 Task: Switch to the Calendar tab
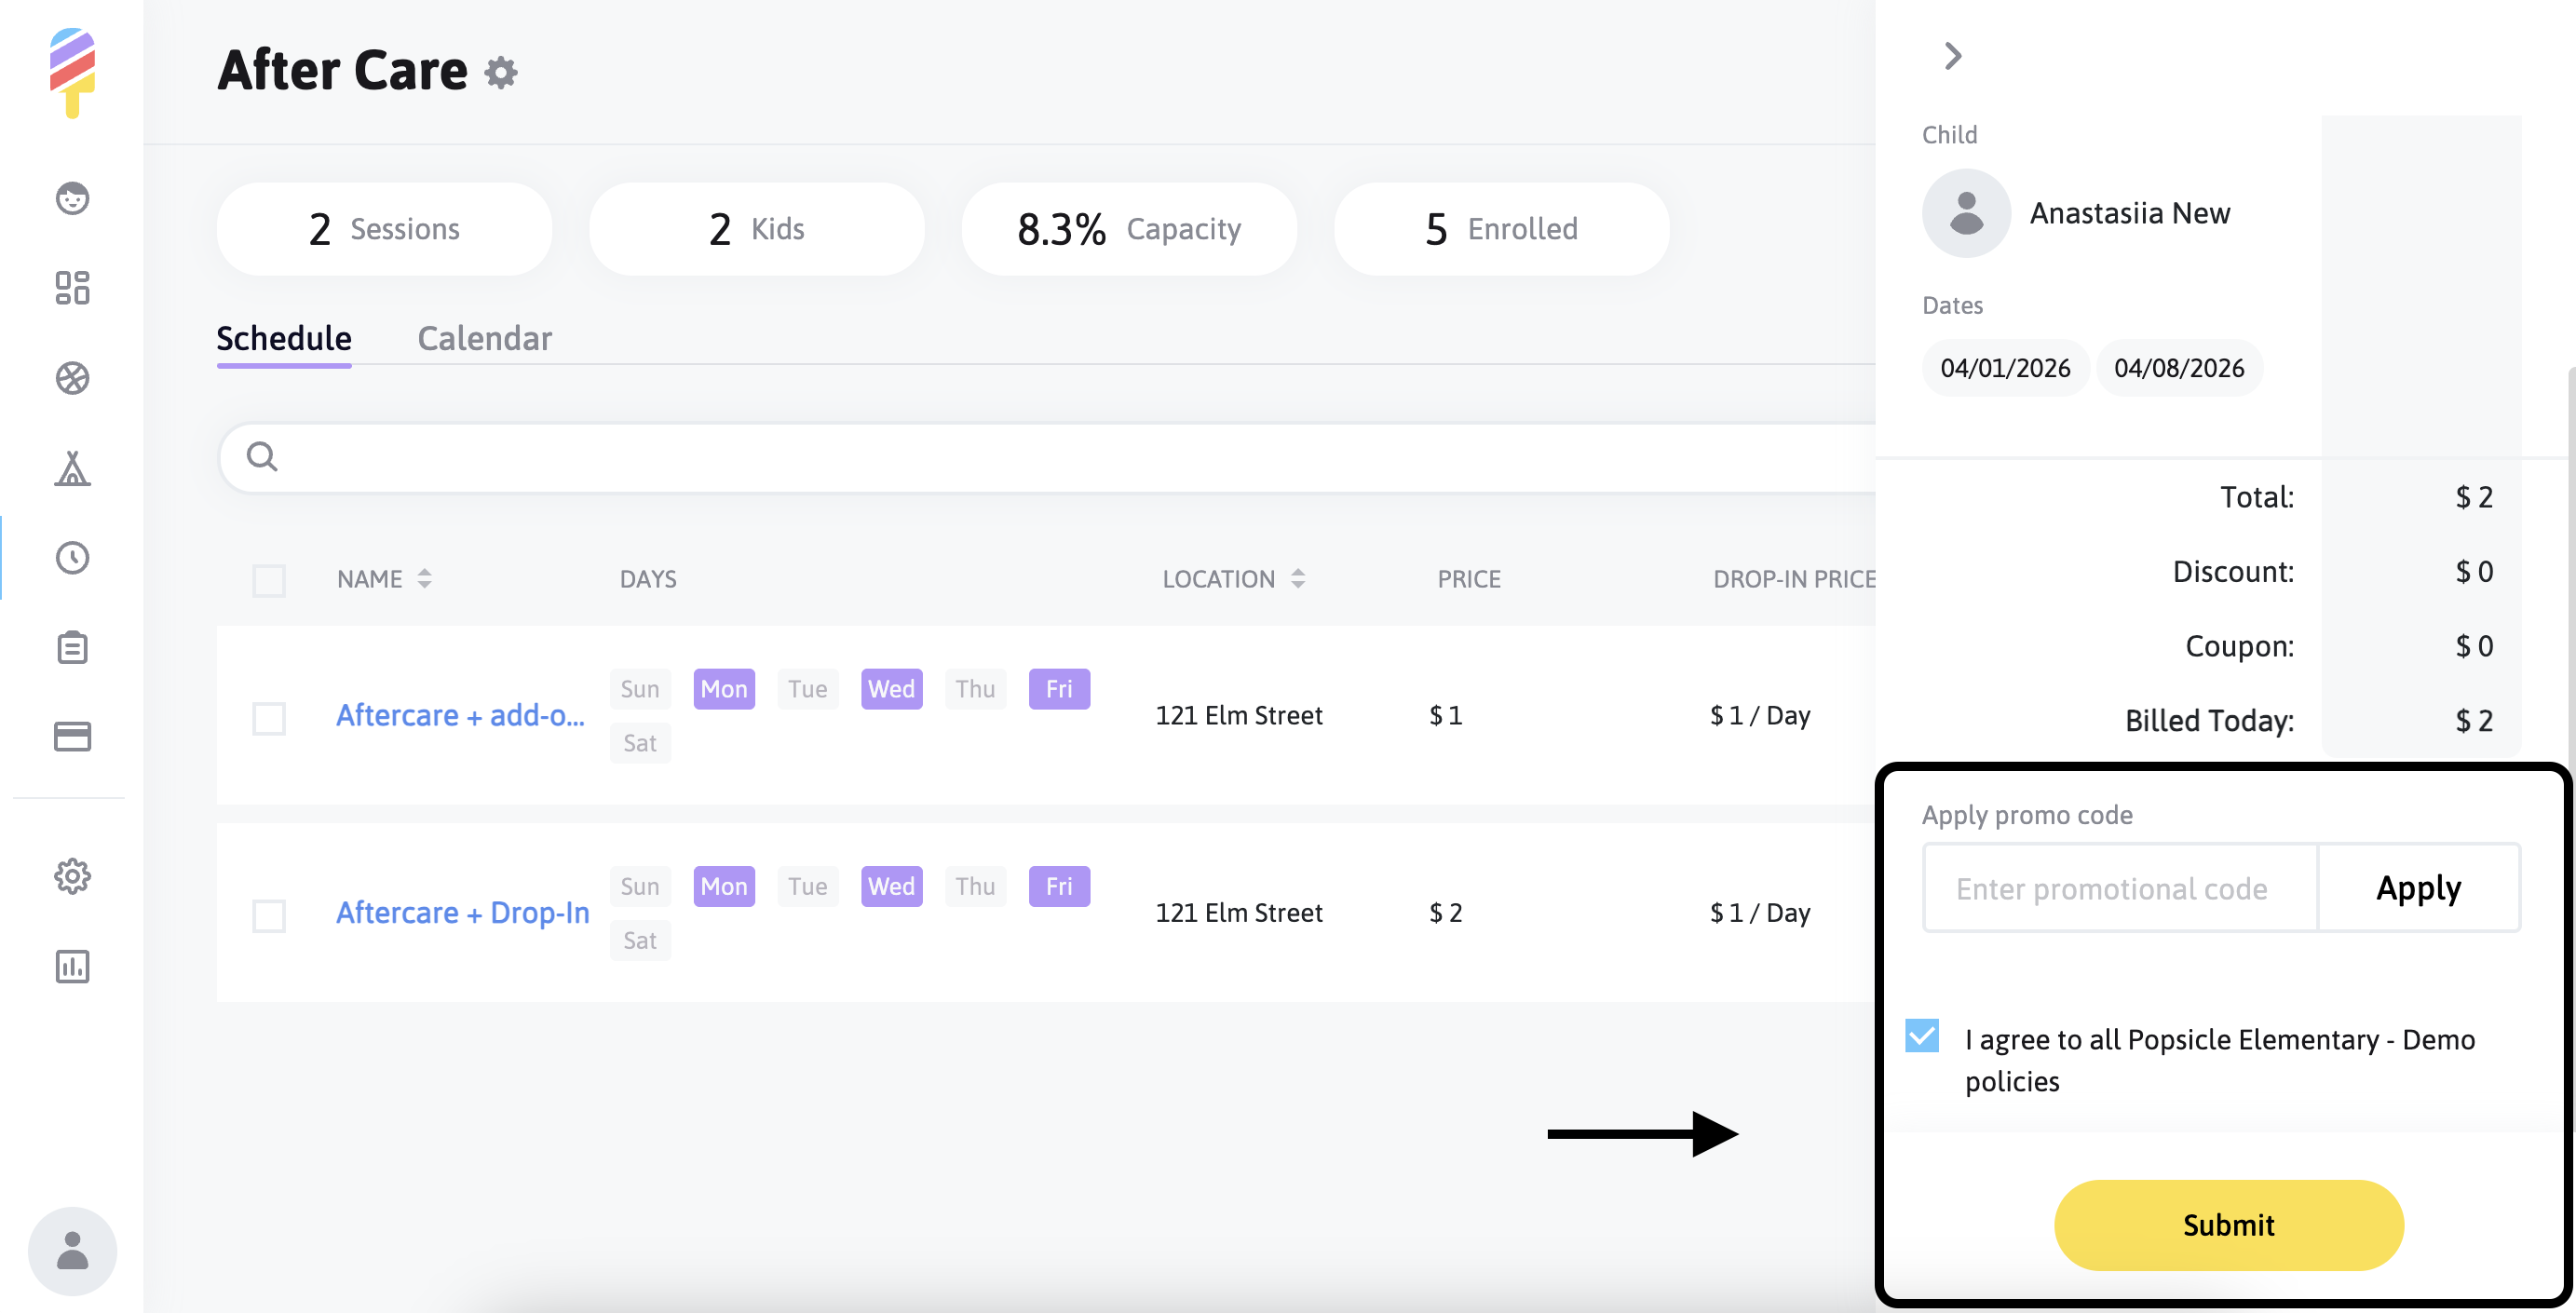point(484,339)
